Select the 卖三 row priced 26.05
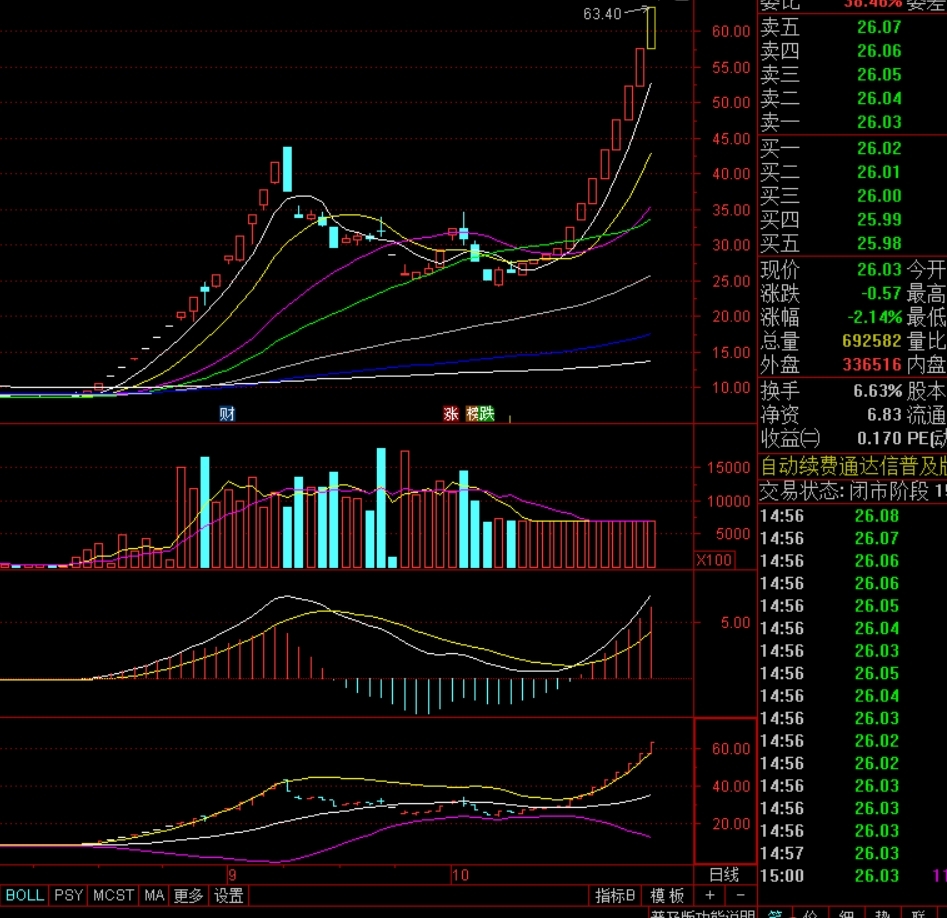This screenshot has height=918, width=947. pyautogui.click(x=852, y=74)
